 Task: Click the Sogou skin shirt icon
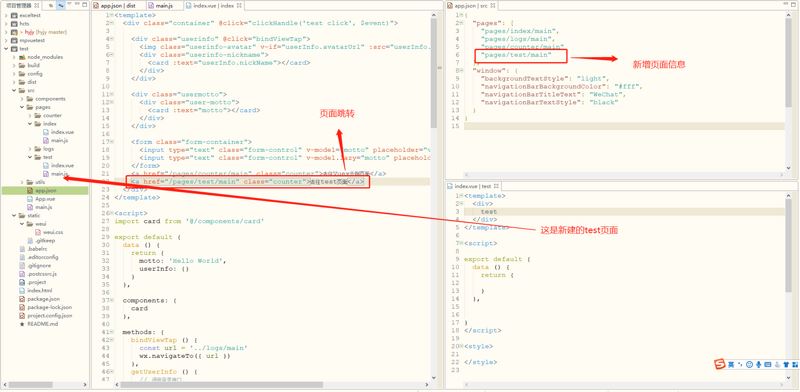[785, 364]
